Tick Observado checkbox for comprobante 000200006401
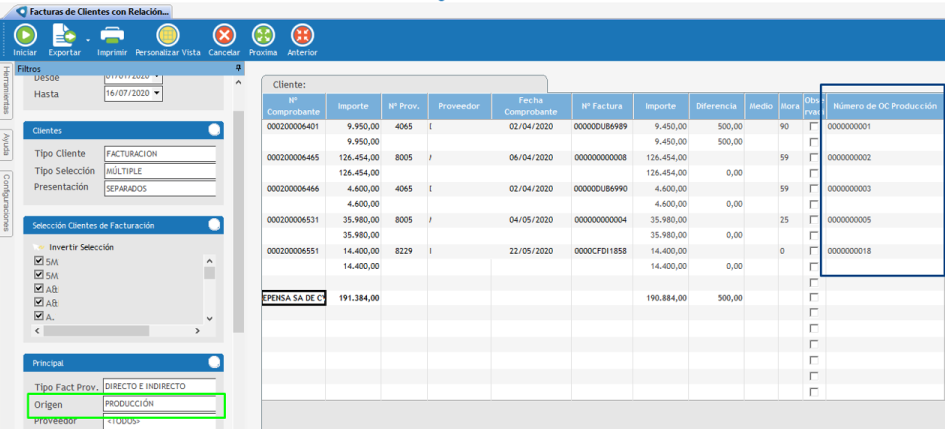The height and width of the screenshot is (429, 945). [x=814, y=127]
